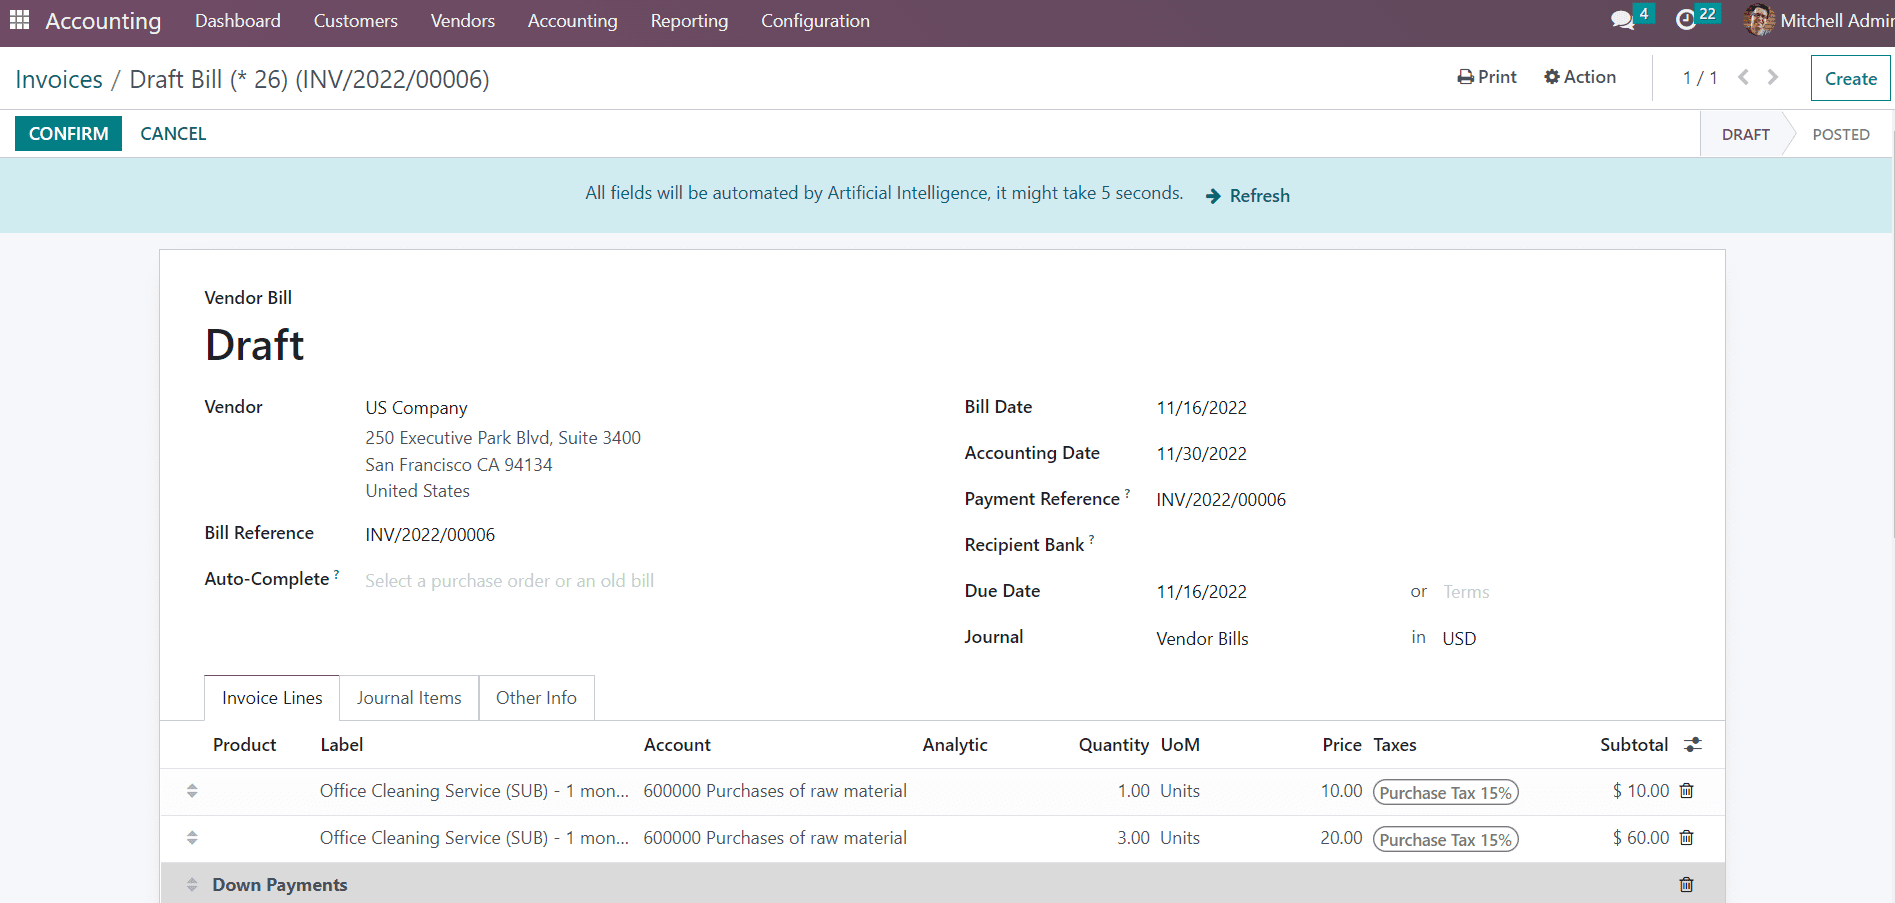1895x903 pixels.
Task: Expand the Reporting menu
Action: [689, 21]
